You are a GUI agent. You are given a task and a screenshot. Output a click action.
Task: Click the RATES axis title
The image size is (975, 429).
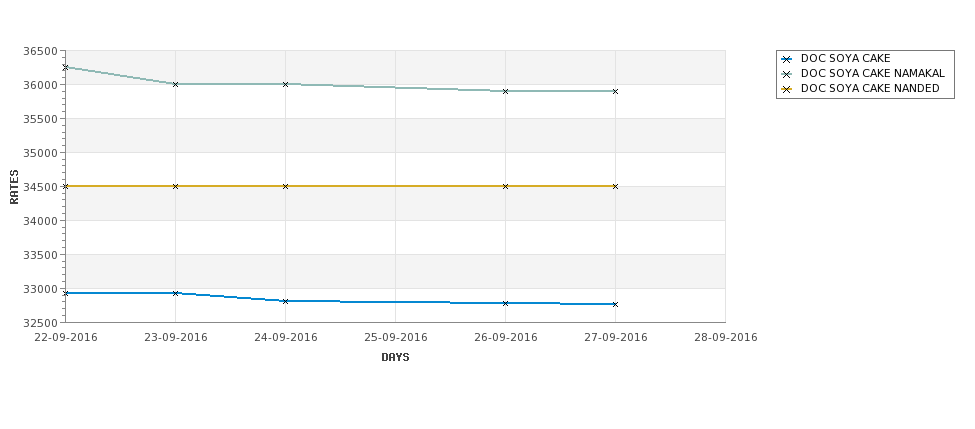[14, 187]
